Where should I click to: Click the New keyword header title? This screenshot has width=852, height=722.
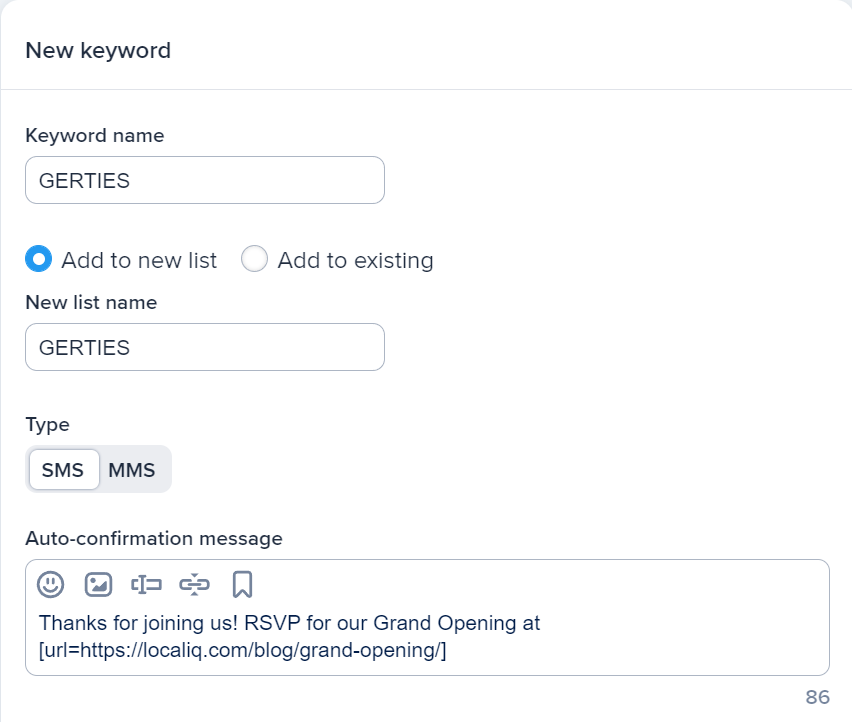pos(98,50)
